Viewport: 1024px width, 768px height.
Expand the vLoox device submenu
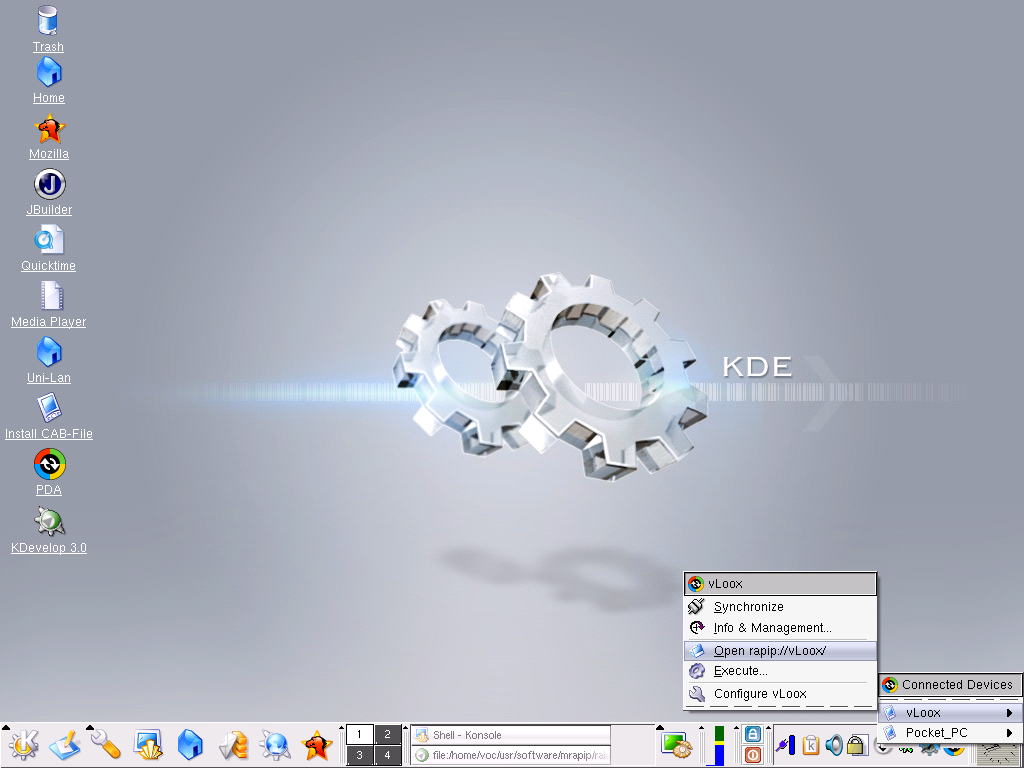(950, 712)
